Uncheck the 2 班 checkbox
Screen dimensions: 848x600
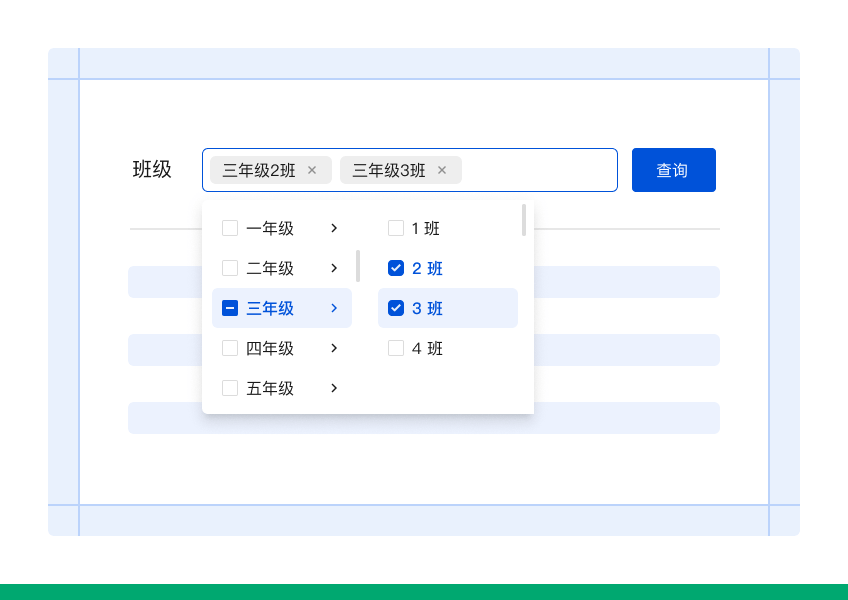click(396, 268)
